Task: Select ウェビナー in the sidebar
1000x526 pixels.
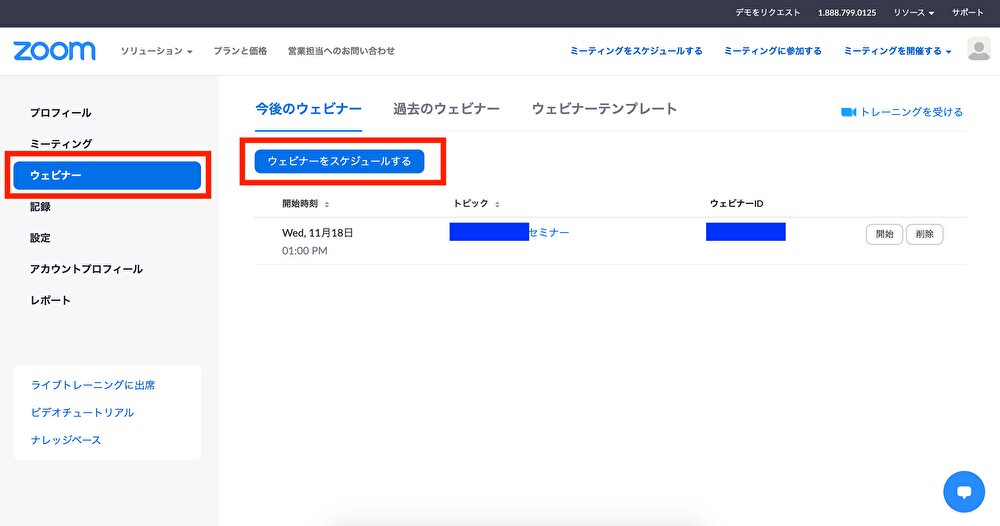Action: coord(107,175)
